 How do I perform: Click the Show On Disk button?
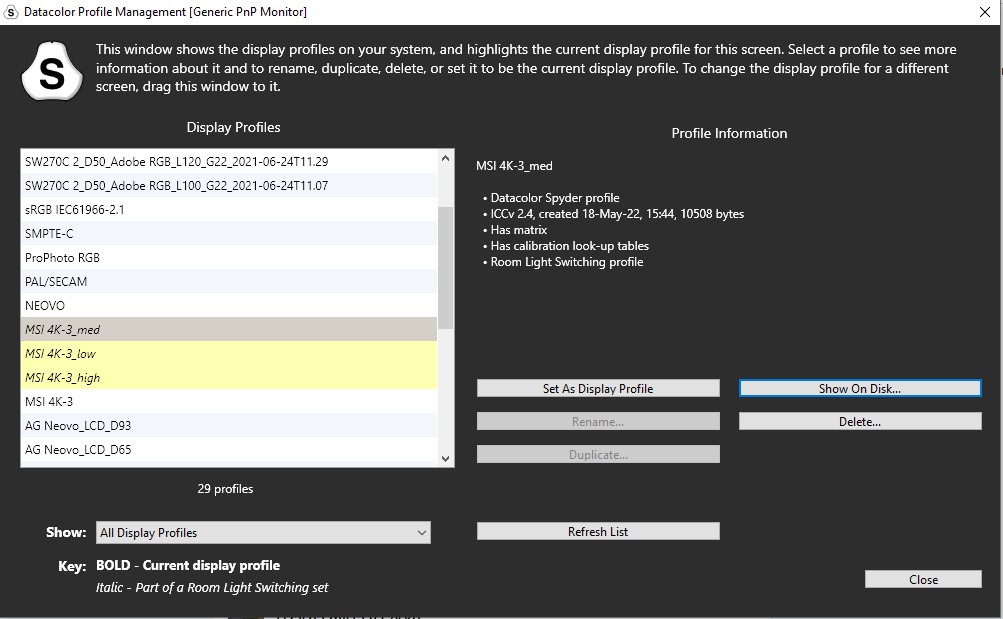point(860,388)
